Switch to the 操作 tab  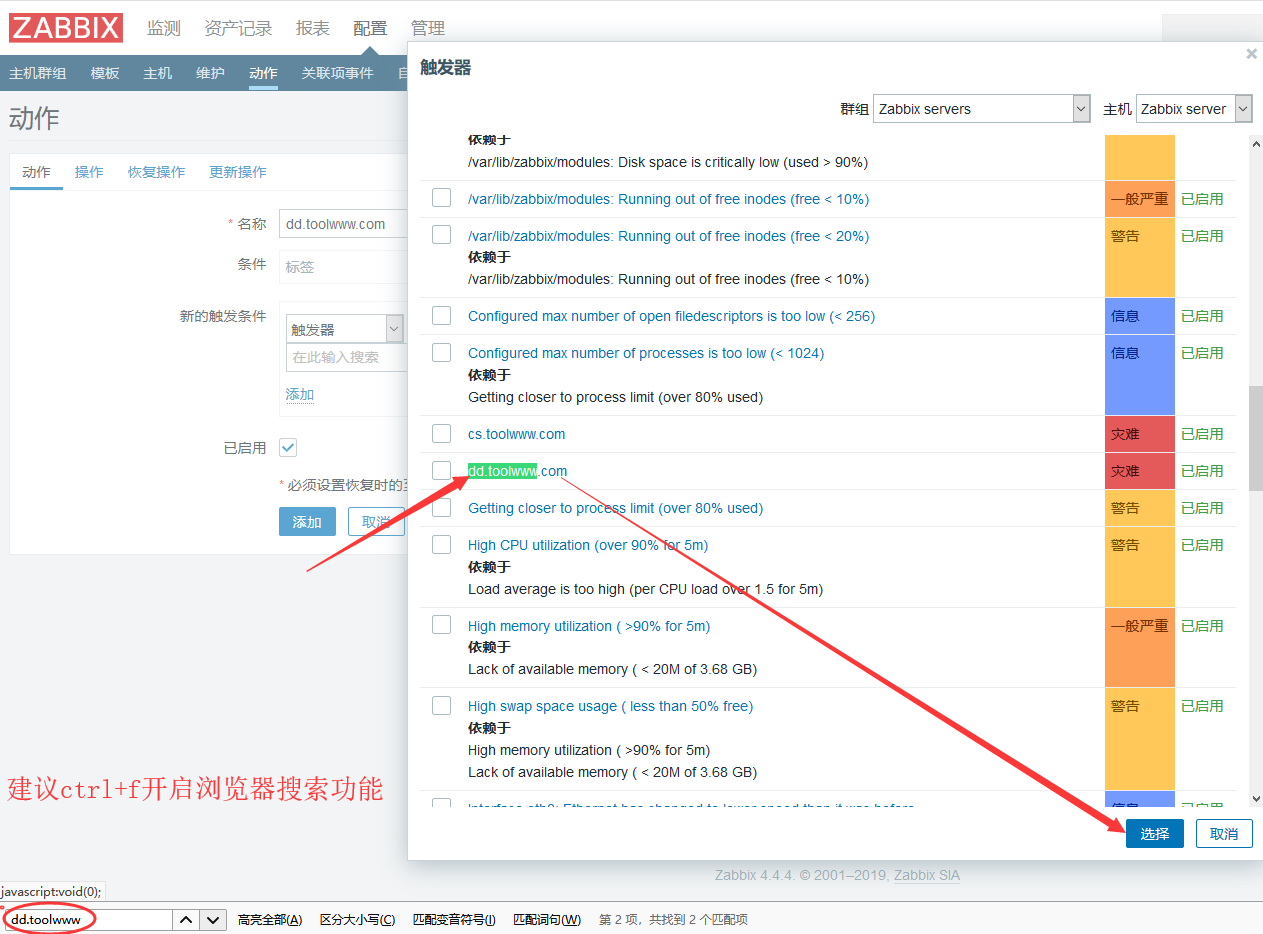[x=89, y=172]
